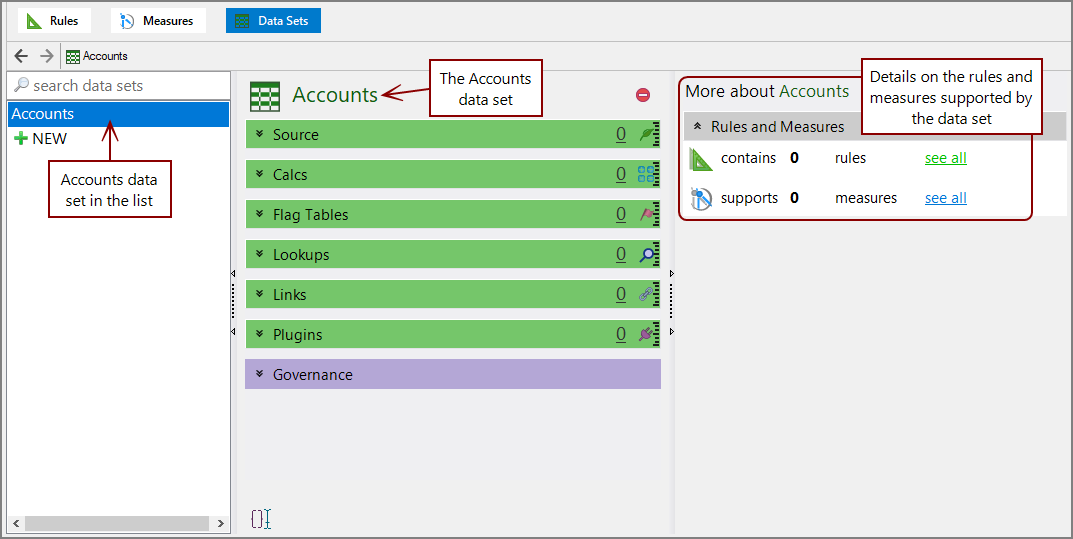
Task: Click the brackets script icon at the bottom
Action: click(x=261, y=519)
